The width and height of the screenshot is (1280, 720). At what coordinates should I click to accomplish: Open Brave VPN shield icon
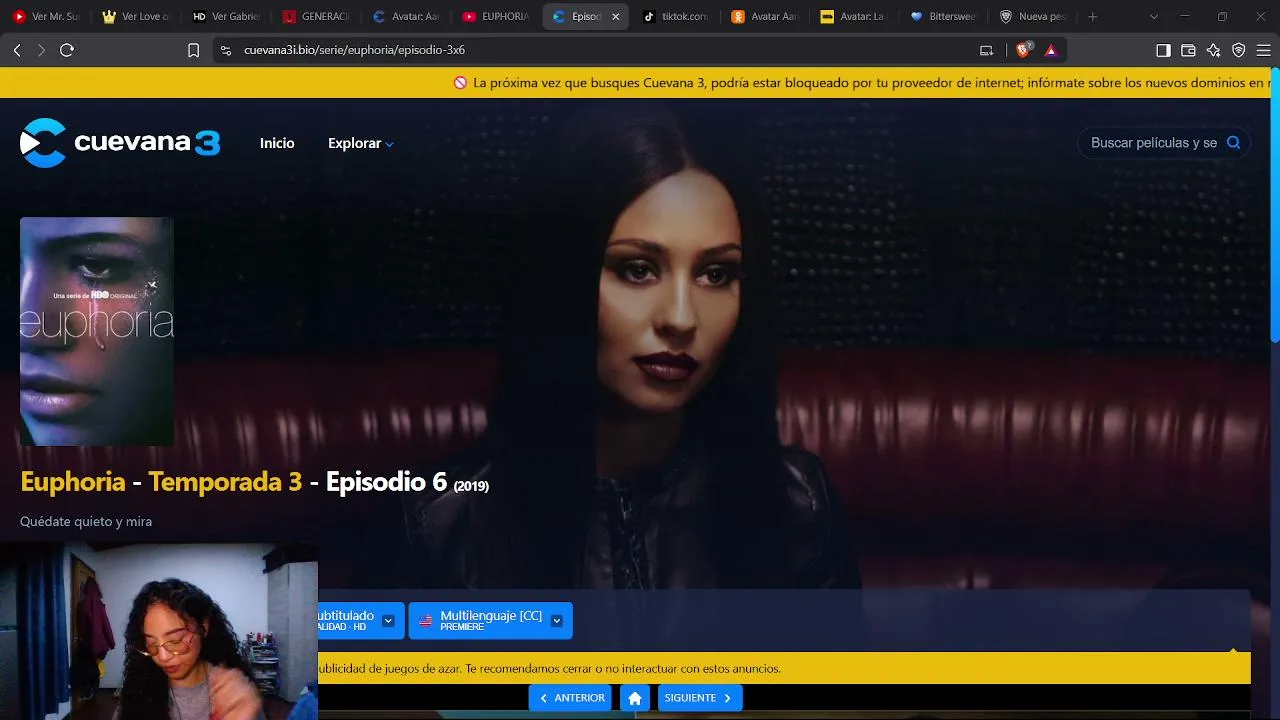(1238, 50)
